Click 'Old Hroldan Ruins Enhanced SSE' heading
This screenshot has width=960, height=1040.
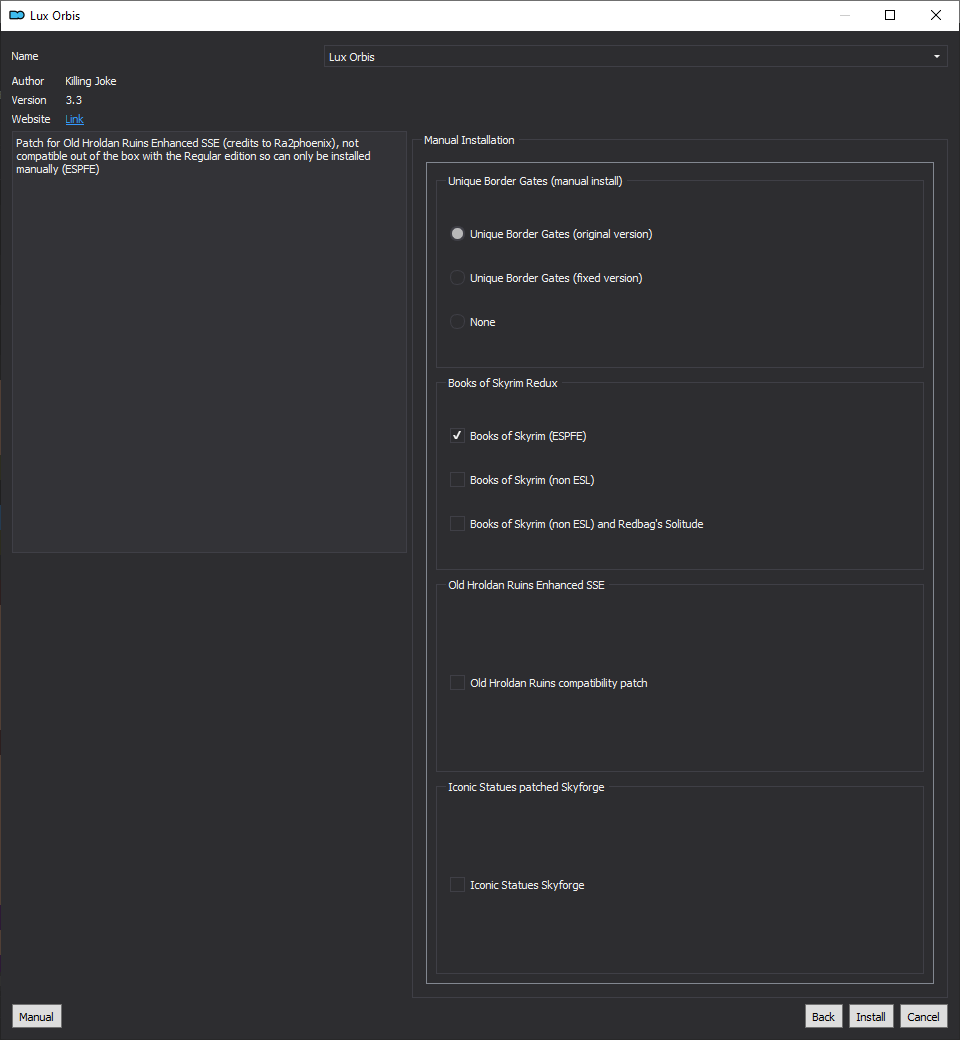(526, 585)
